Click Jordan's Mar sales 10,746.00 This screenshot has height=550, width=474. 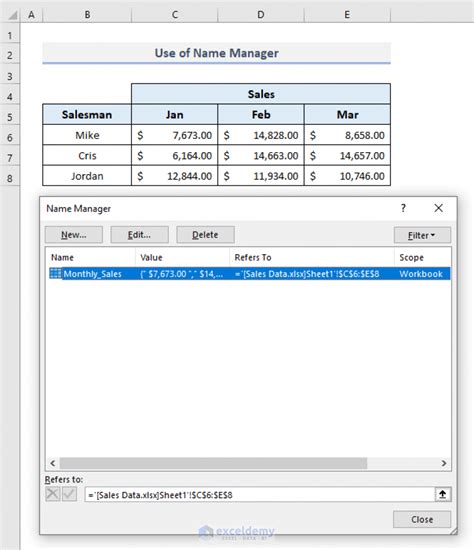[347, 176]
